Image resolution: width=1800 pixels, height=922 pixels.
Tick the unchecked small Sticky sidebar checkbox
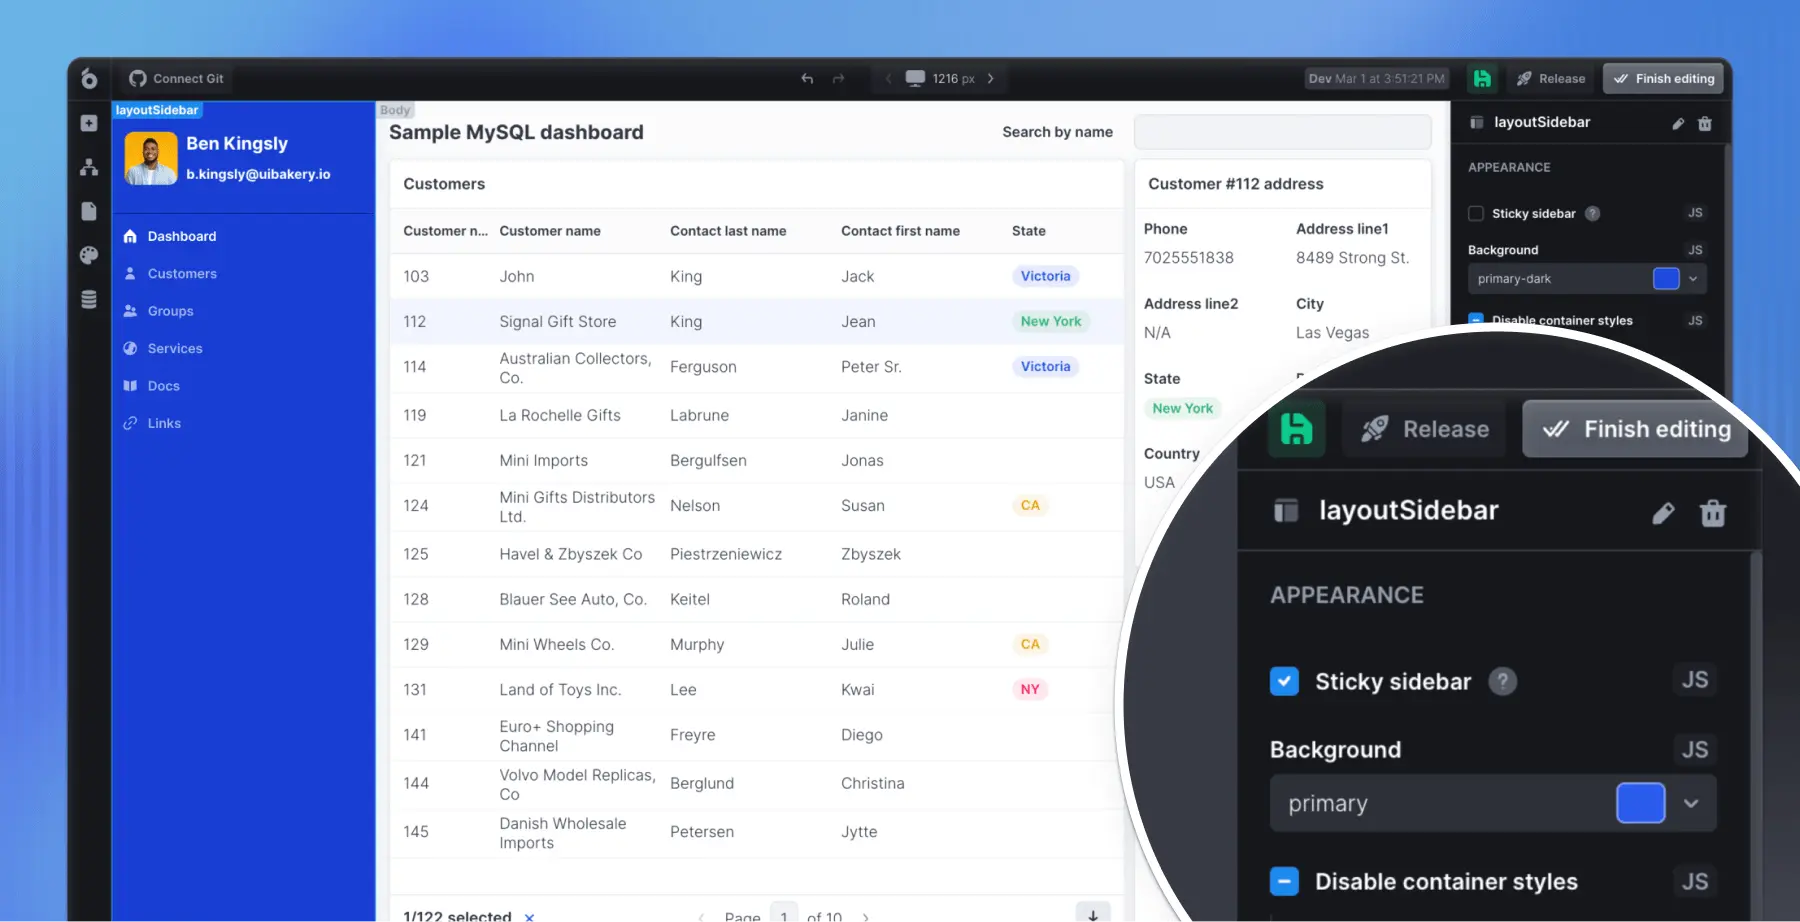1475,213
